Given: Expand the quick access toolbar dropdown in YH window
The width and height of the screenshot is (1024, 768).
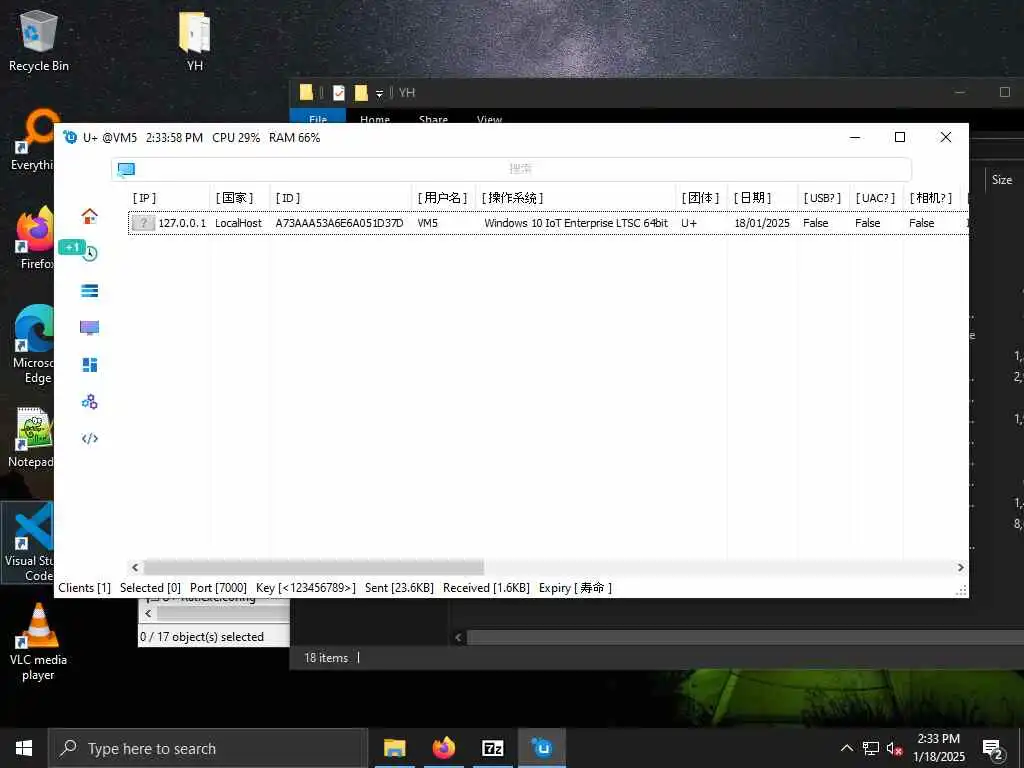Looking at the screenshot, I should 379,94.
